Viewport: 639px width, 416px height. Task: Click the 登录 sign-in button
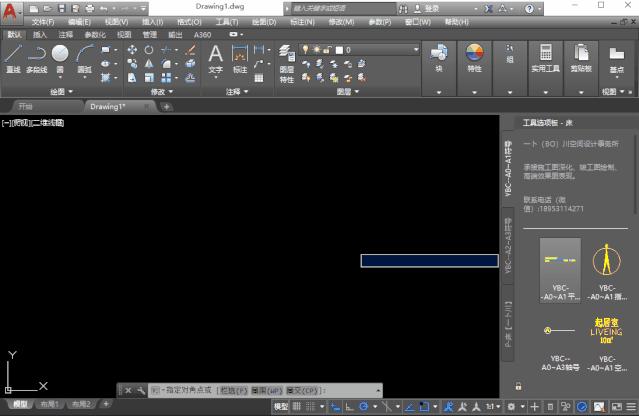pyautogui.click(x=432, y=8)
